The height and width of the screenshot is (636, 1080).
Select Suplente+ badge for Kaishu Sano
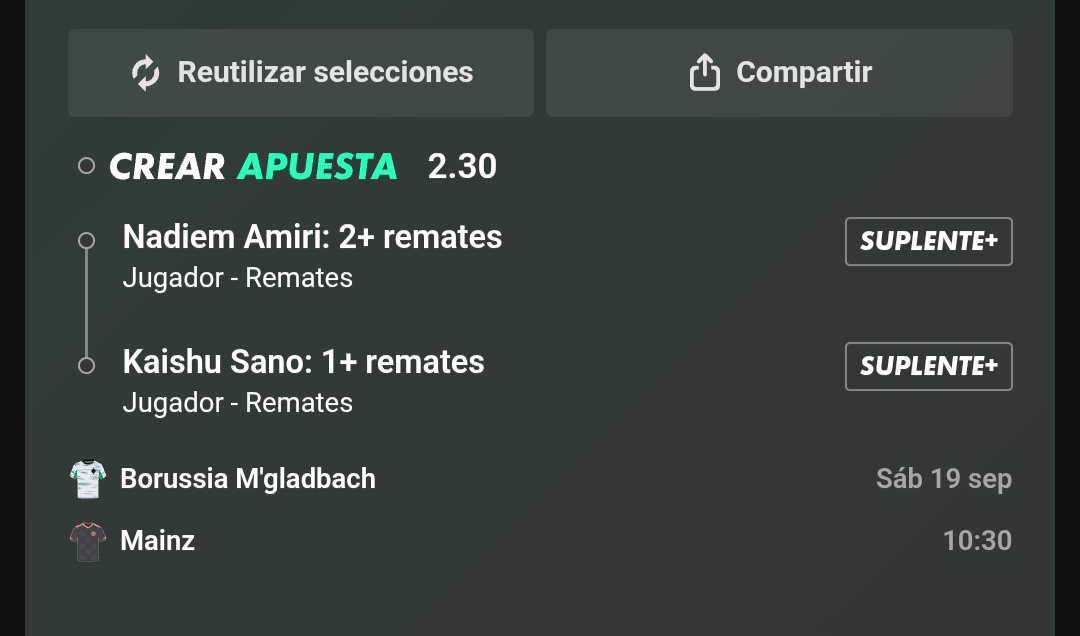pos(928,366)
